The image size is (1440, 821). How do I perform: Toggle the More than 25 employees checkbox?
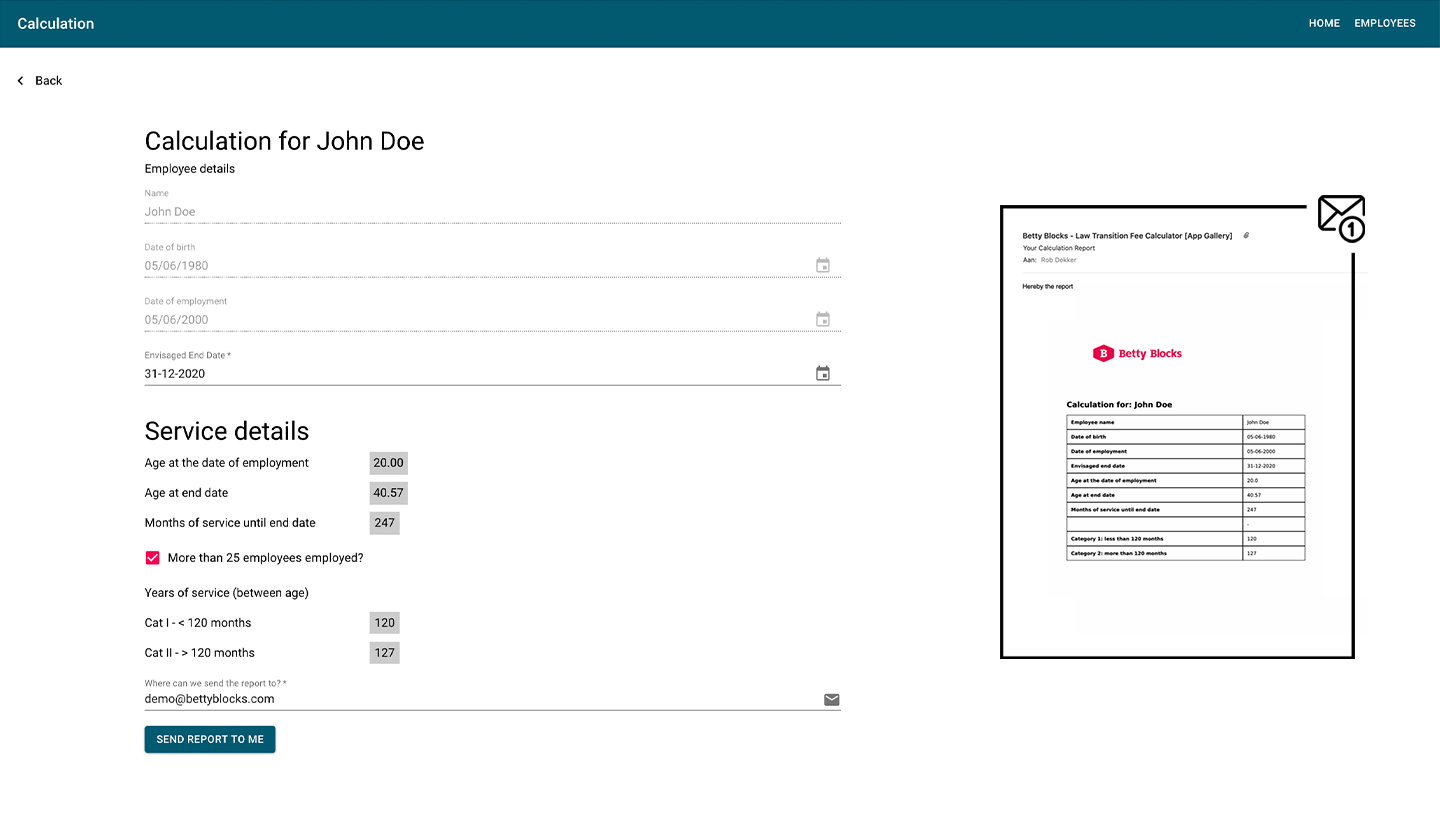pyautogui.click(x=153, y=558)
